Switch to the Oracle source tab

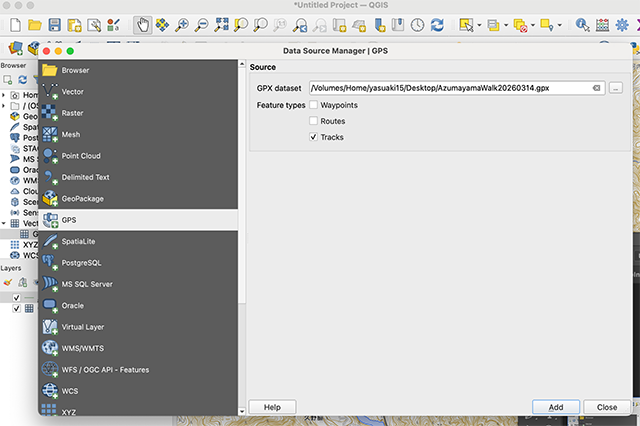(x=138, y=306)
